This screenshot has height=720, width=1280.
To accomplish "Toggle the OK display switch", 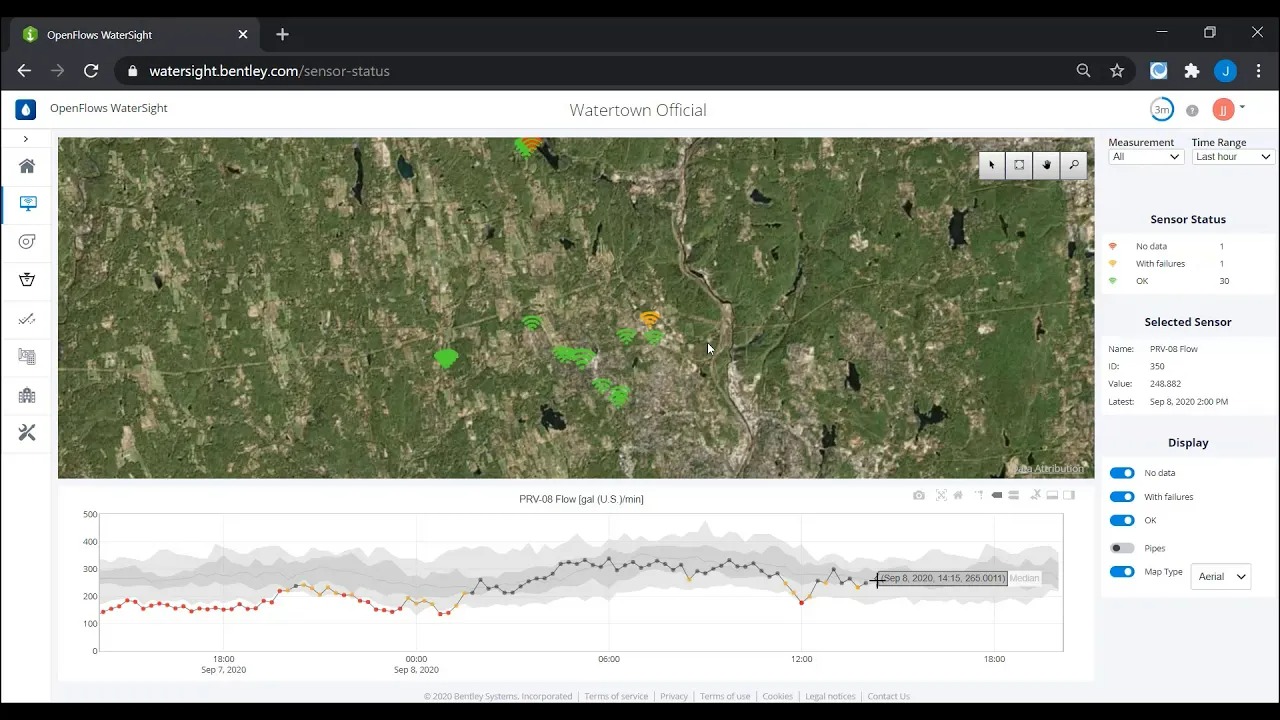I will pyautogui.click(x=1122, y=520).
